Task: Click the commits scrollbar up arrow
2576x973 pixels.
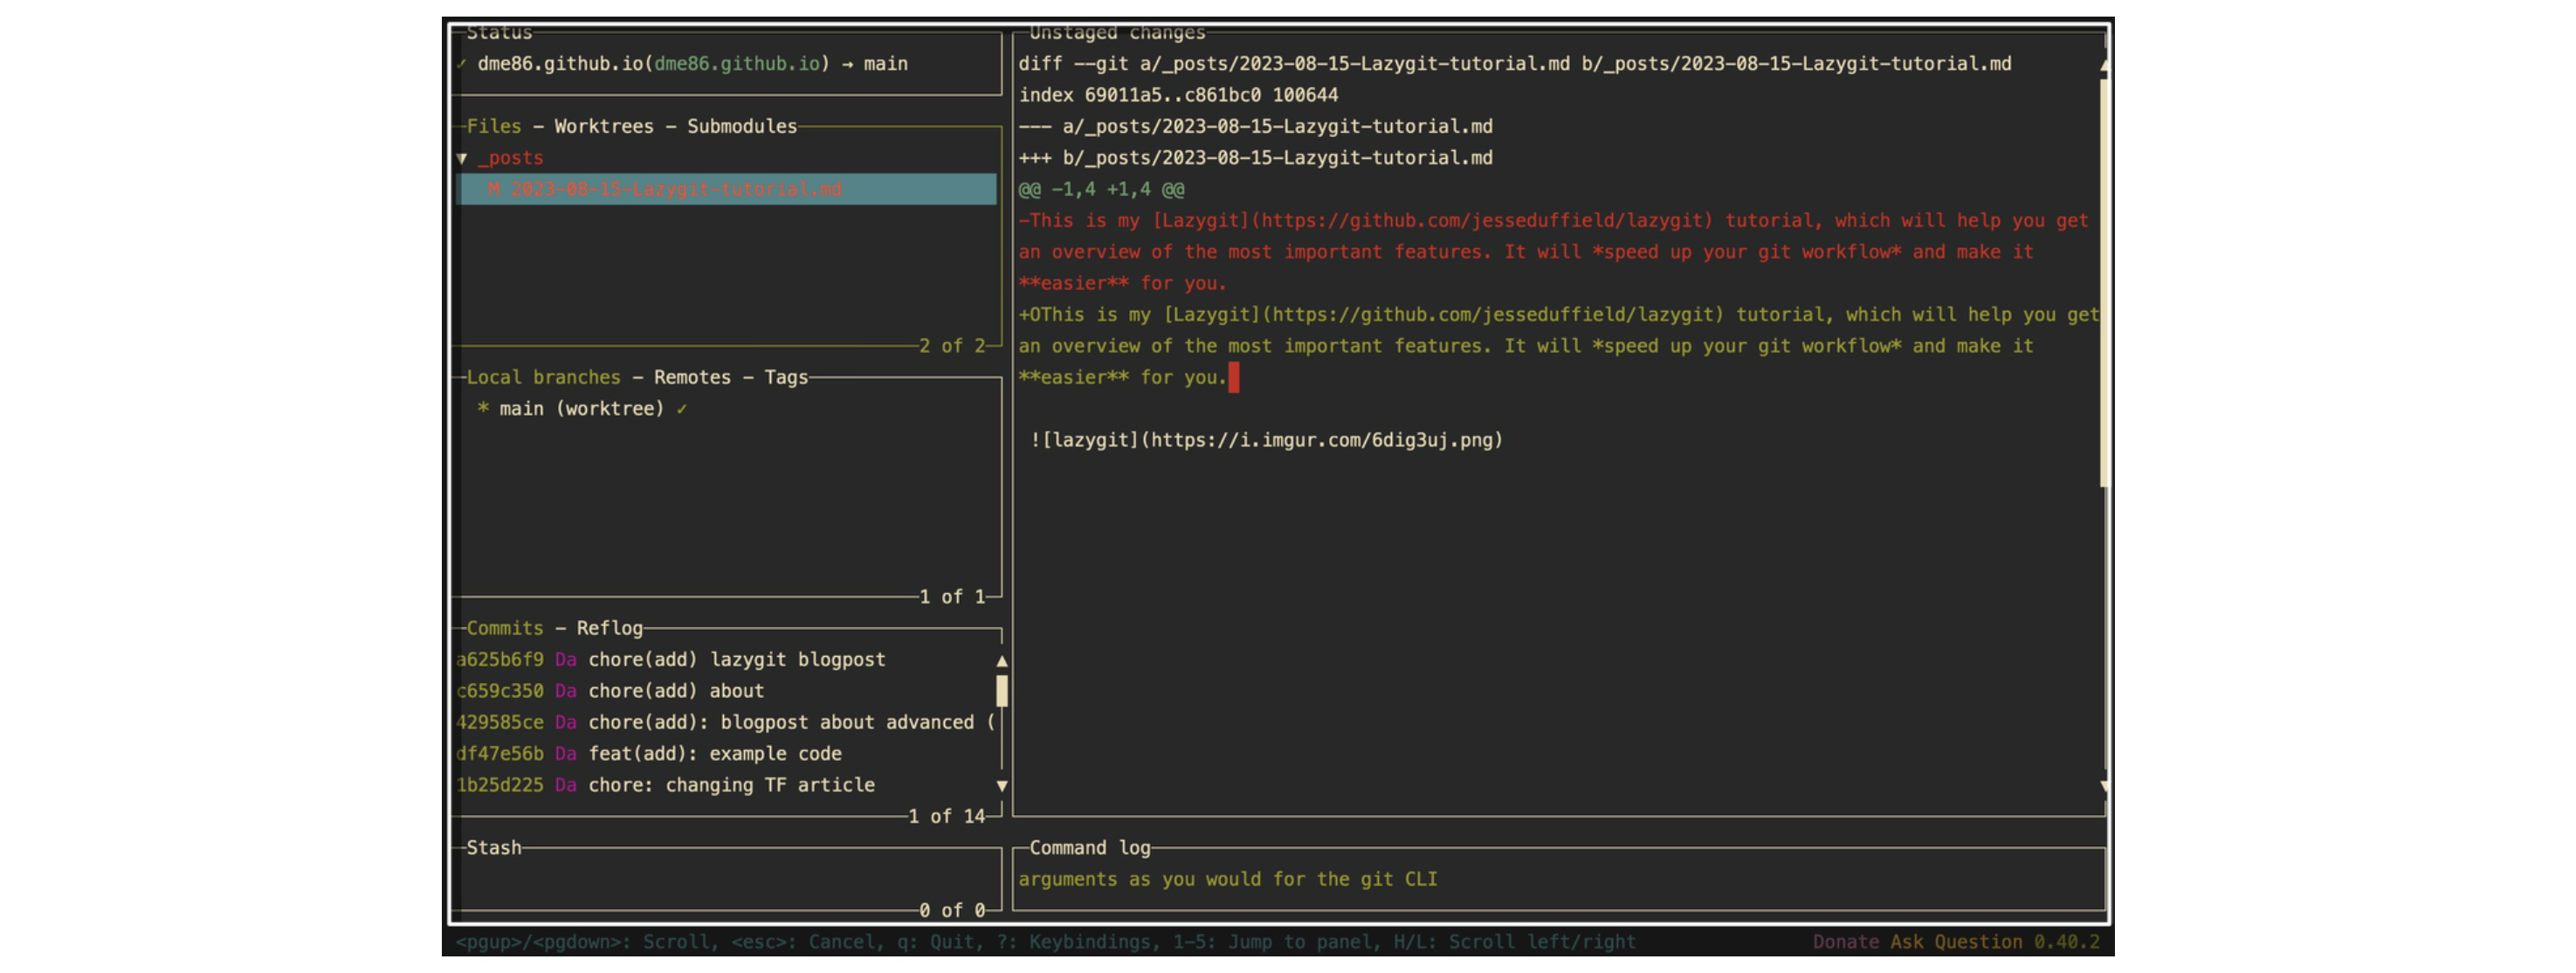Action: (x=1002, y=661)
